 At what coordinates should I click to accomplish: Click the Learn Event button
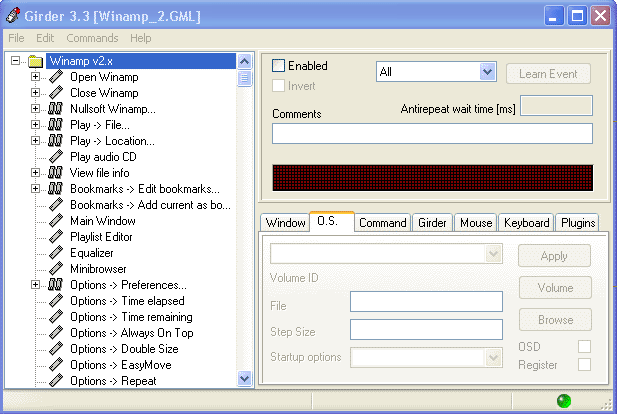[548, 74]
